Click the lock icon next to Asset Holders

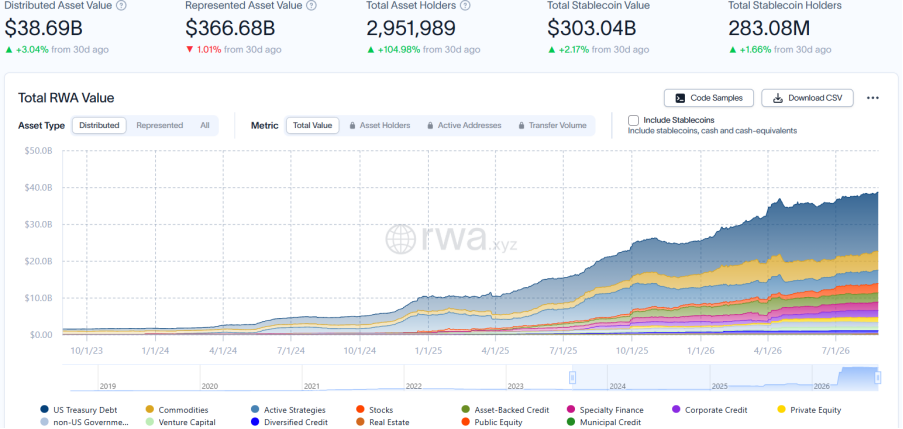click(x=352, y=126)
